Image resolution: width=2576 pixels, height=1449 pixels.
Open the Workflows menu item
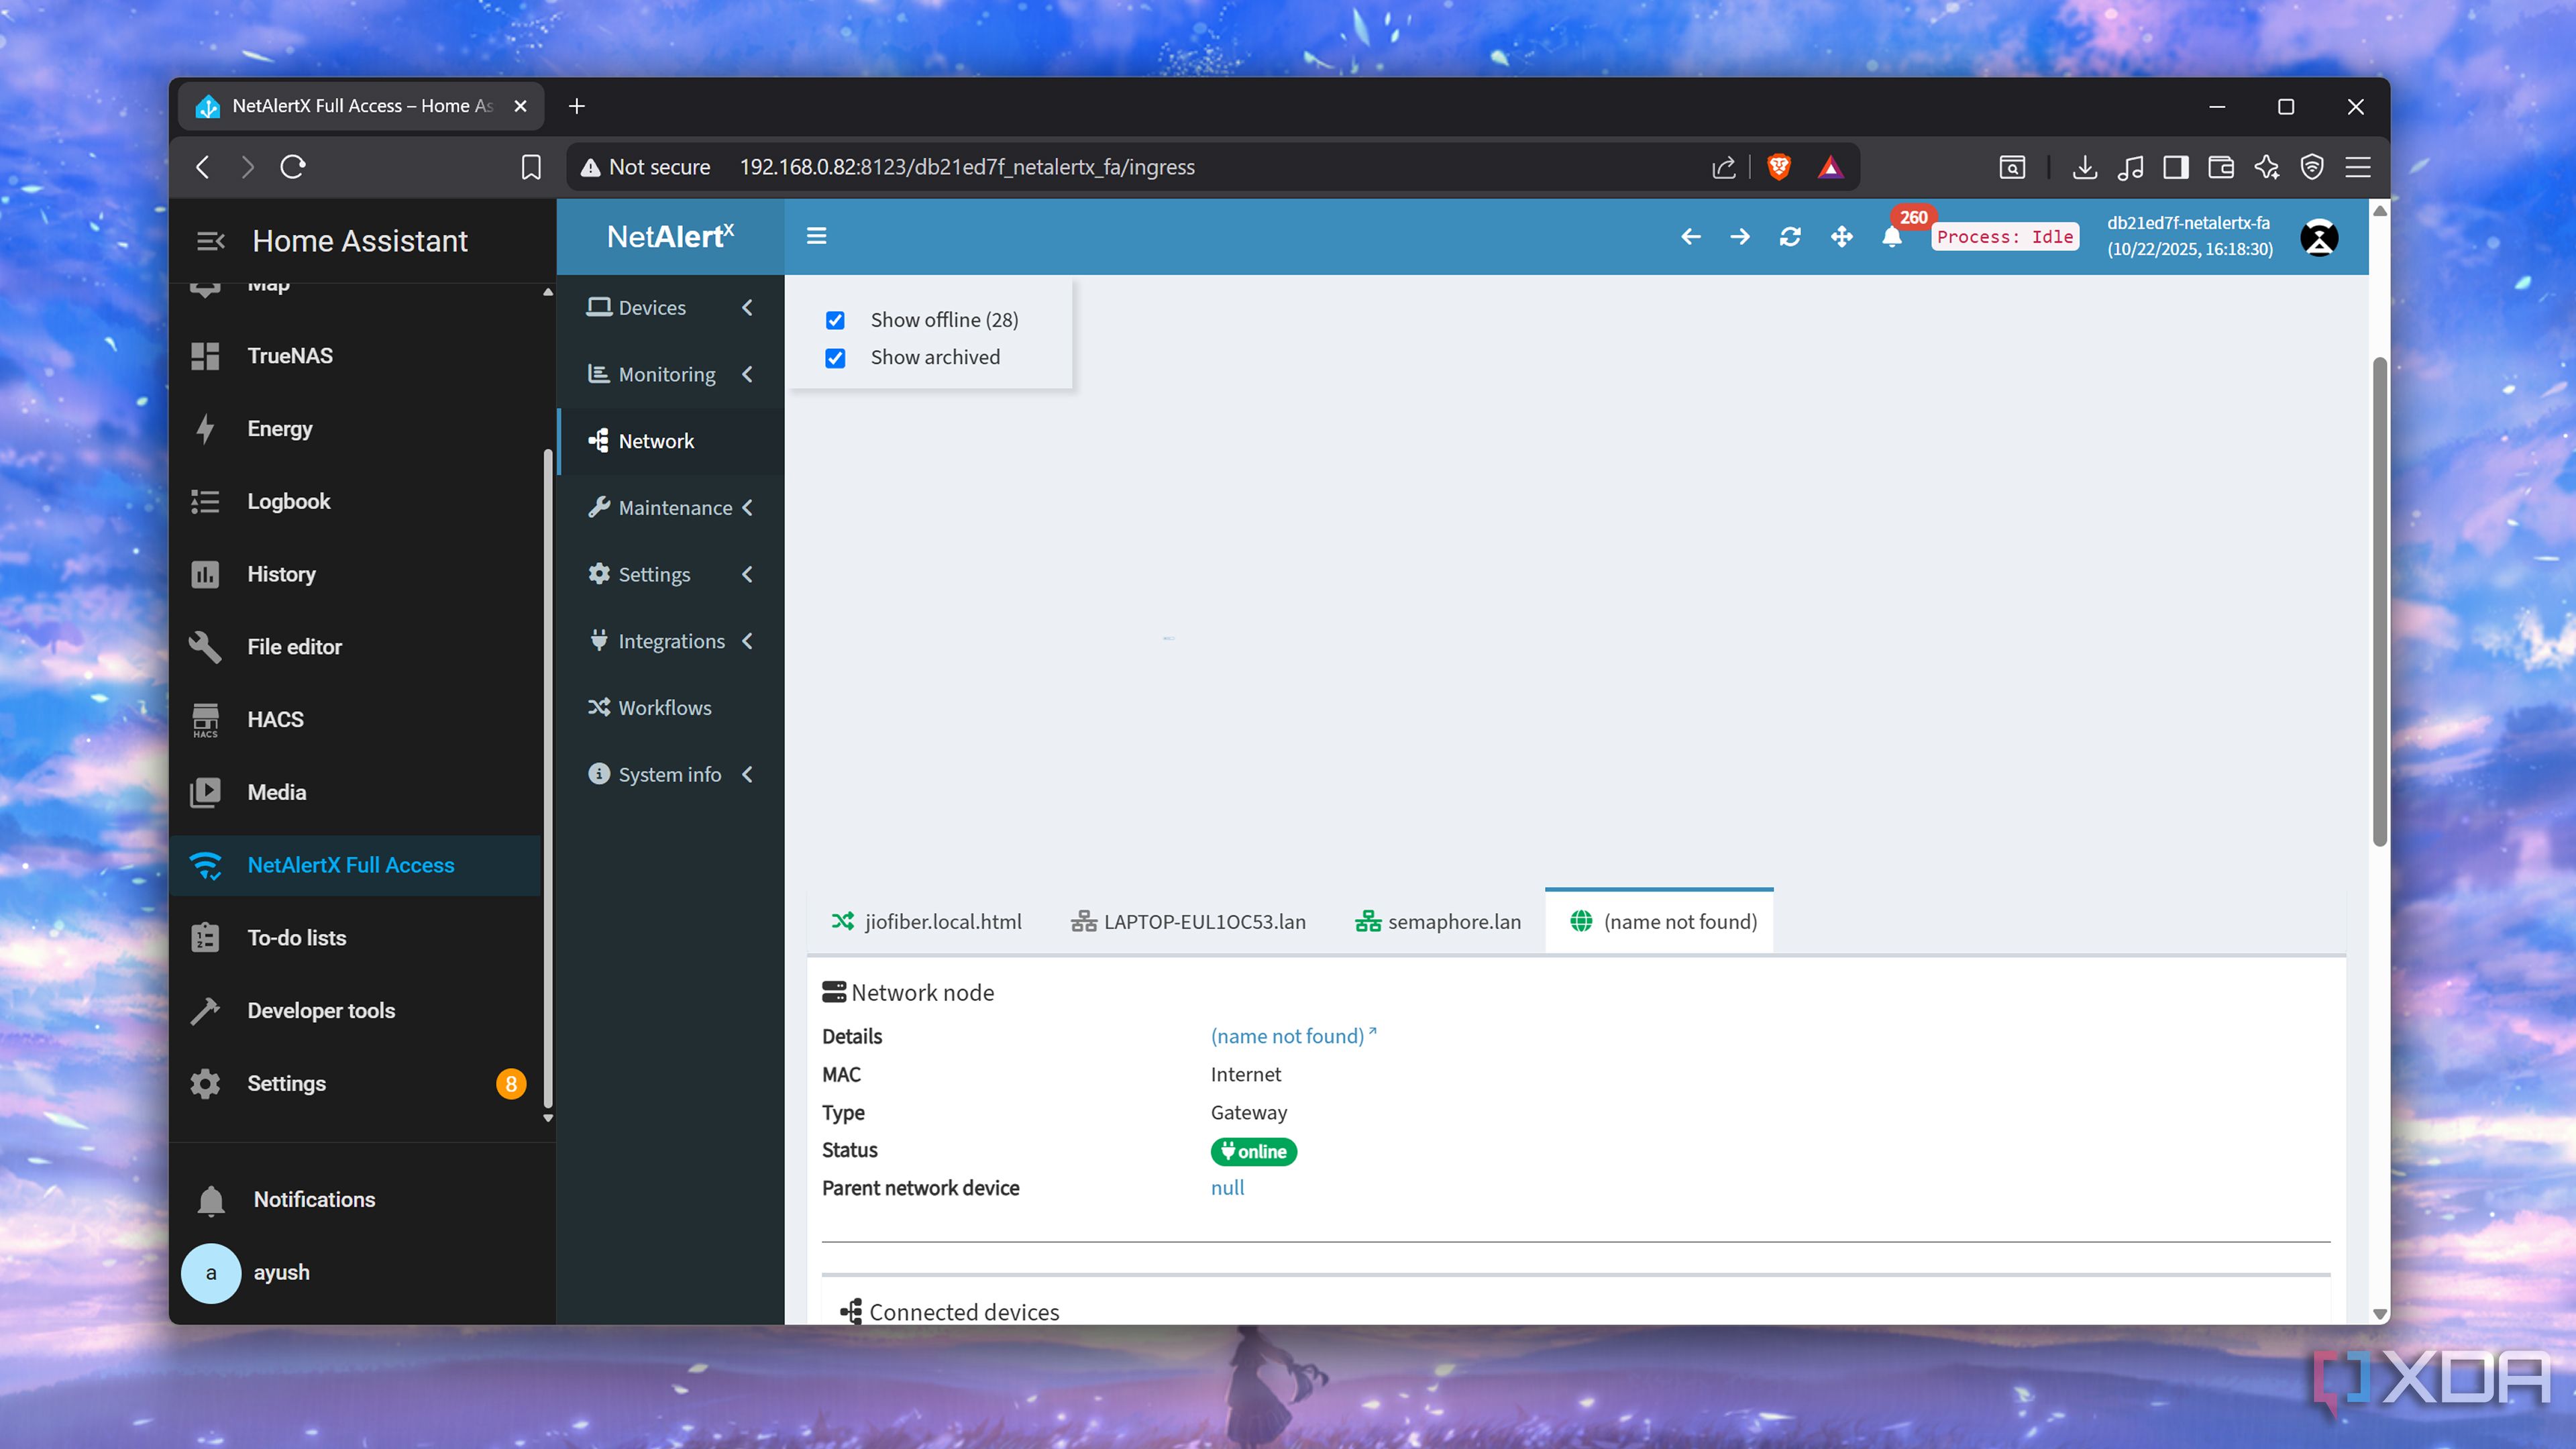pos(664,708)
